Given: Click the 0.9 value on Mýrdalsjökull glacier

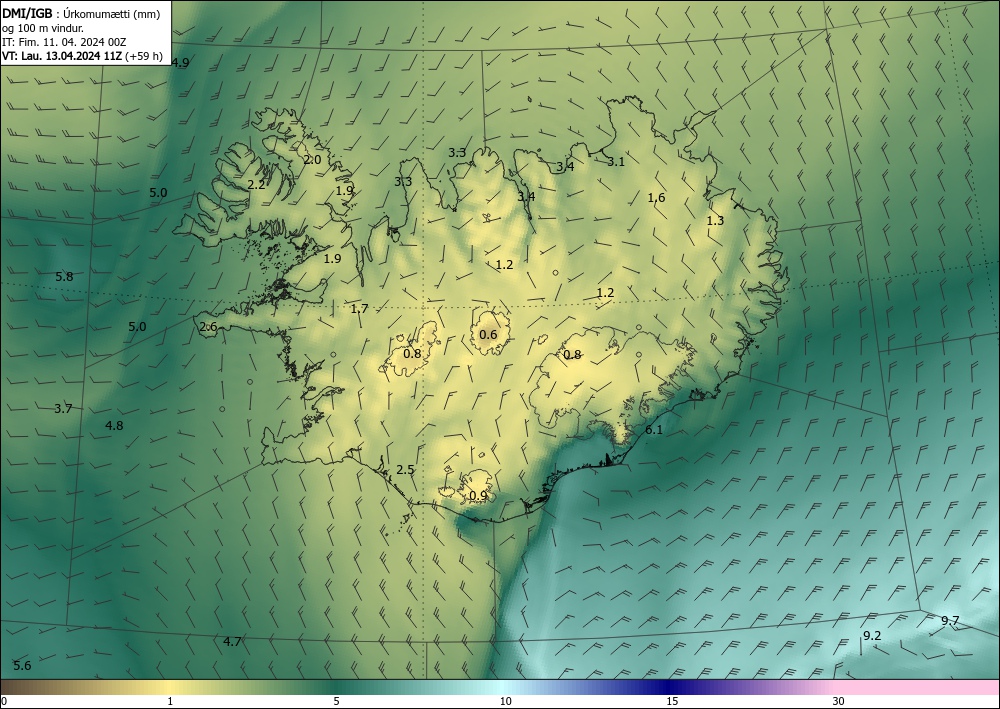Looking at the screenshot, I should (x=478, y=495).
